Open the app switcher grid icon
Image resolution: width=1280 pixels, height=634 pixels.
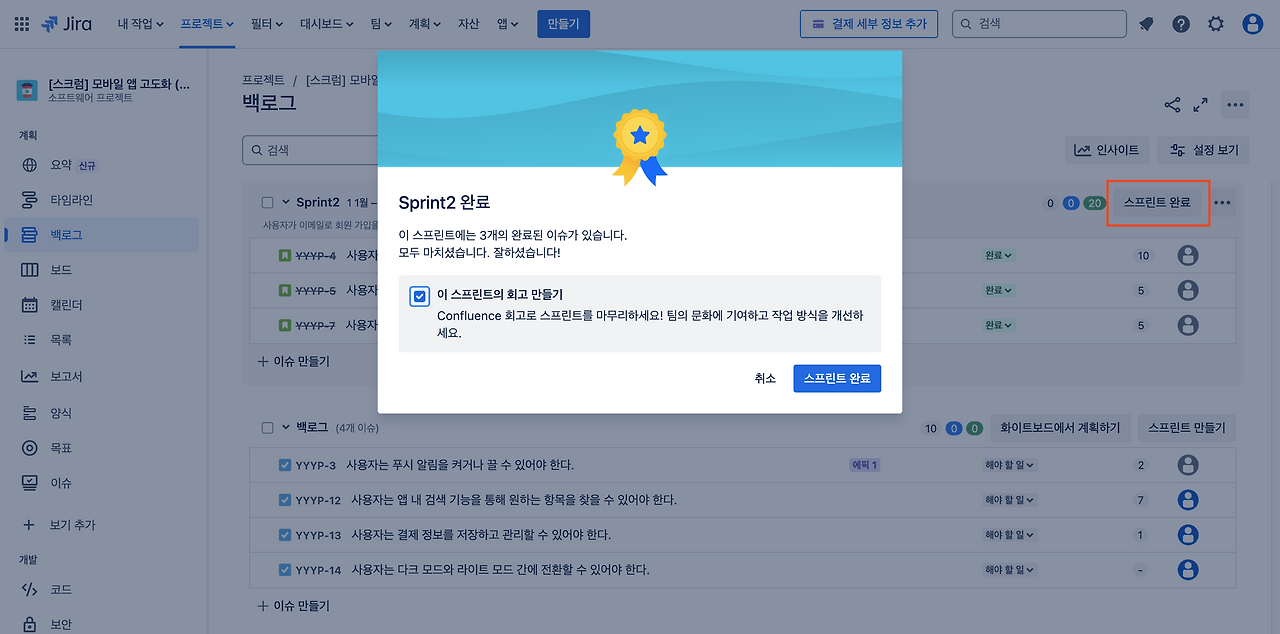click(x=20, y=24)
